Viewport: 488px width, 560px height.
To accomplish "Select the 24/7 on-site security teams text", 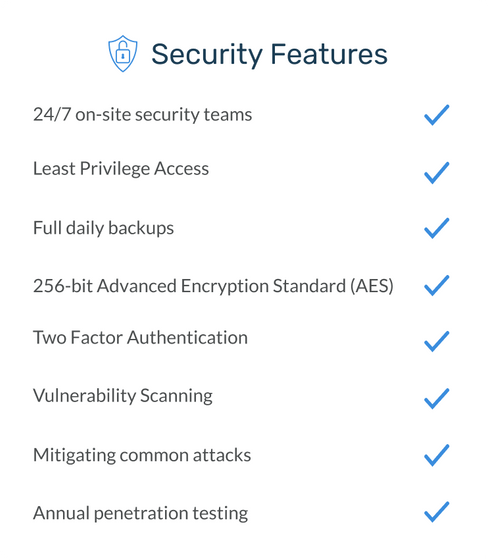I will (x=143, y=115).
